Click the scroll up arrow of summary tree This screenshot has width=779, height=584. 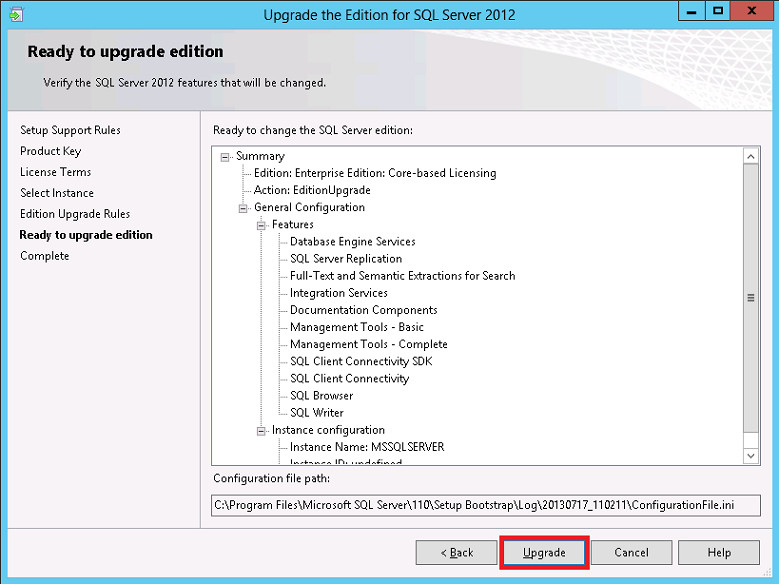coord(751,157)
